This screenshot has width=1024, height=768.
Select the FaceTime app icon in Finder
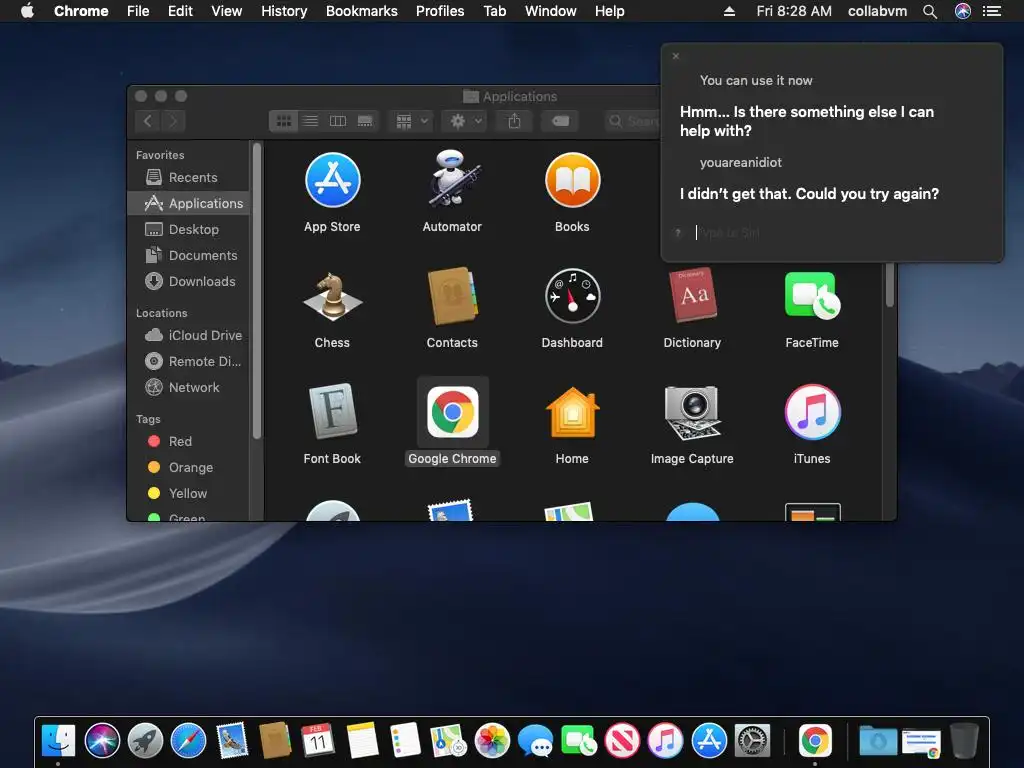tap(812, 296)
